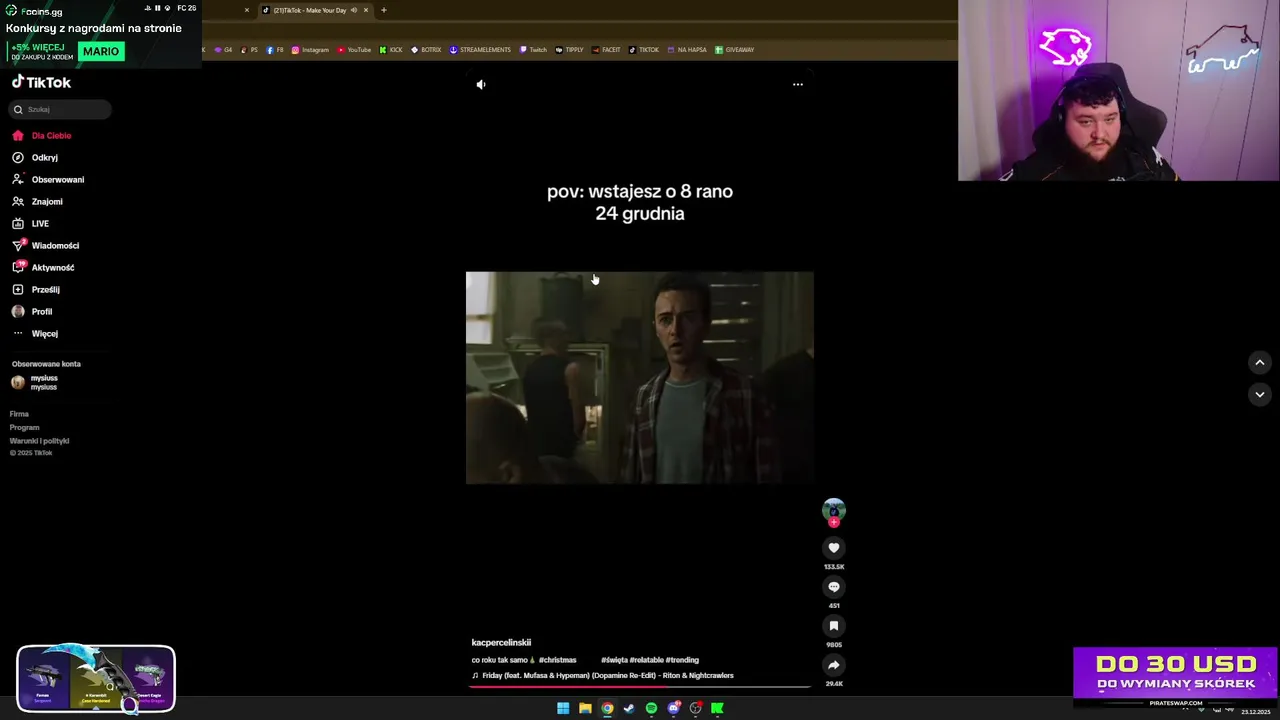Open Spotify from taskbar

coord(651,708)
